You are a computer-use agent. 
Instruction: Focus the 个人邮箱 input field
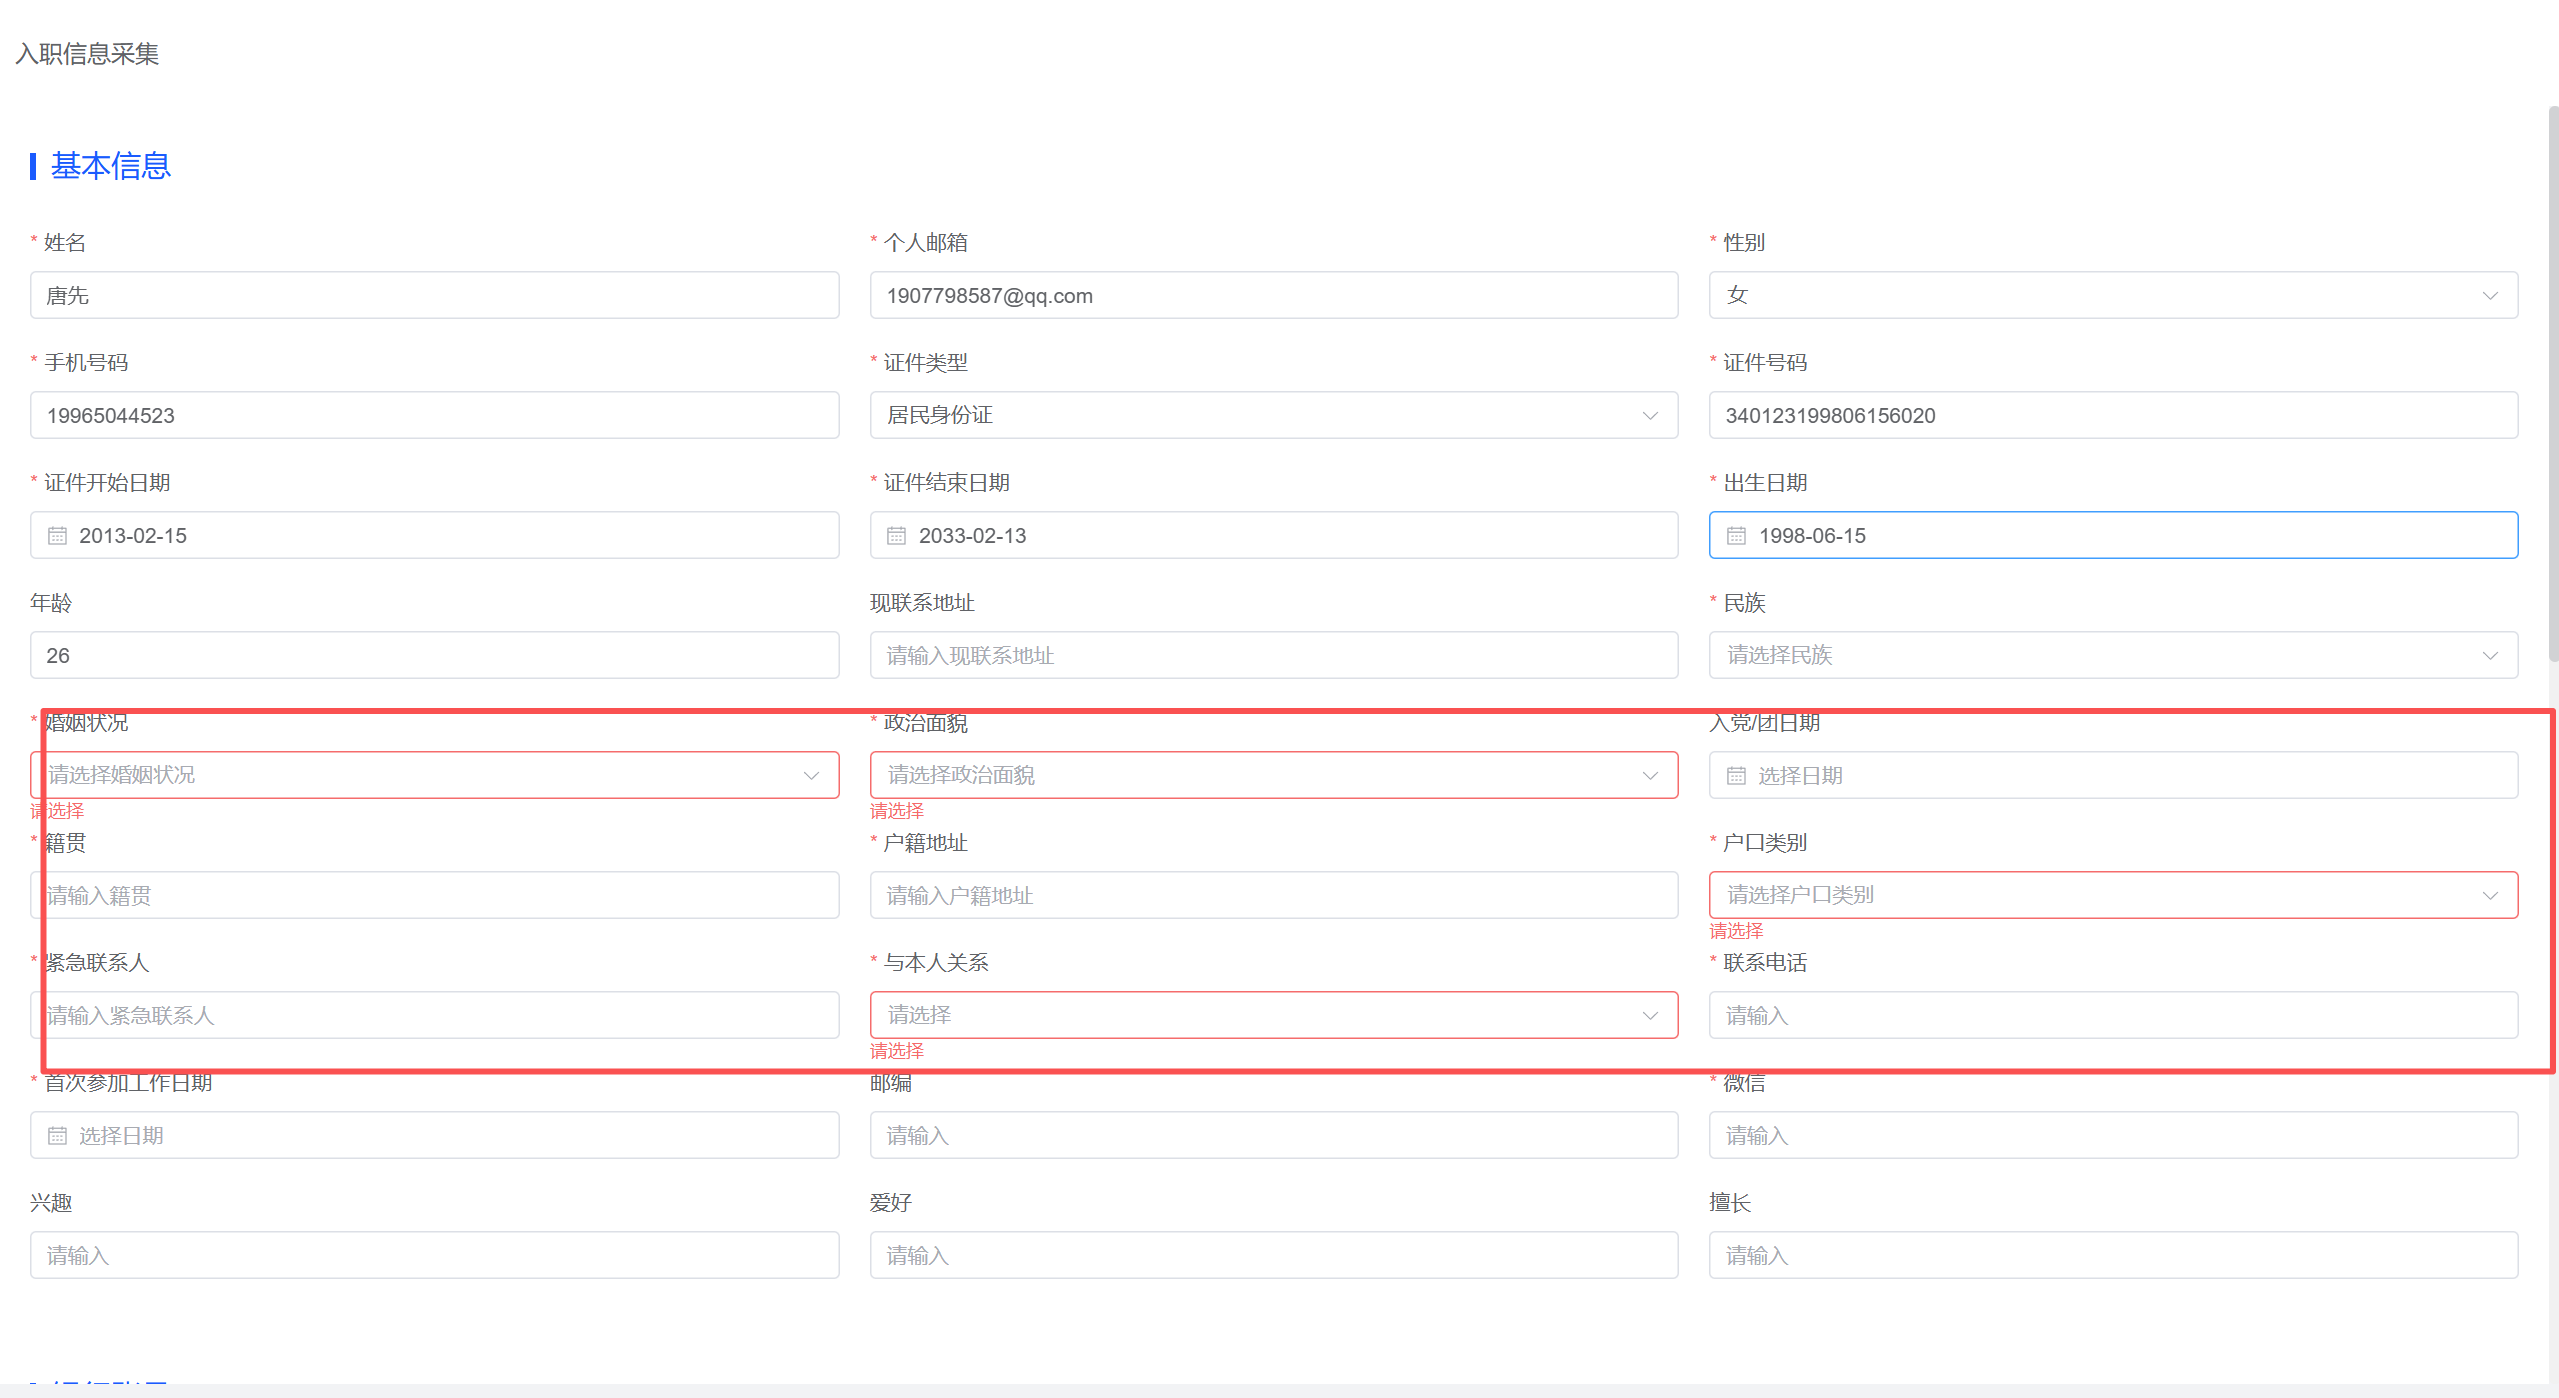[x=1273, y=295]
